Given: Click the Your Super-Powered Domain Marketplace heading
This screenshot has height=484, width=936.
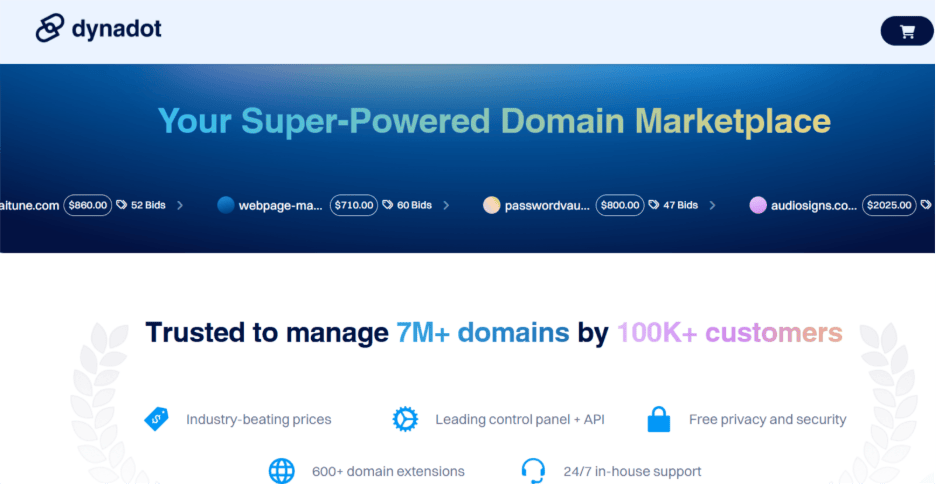Looking at the screenshot, I should click(x=494, y=121).
